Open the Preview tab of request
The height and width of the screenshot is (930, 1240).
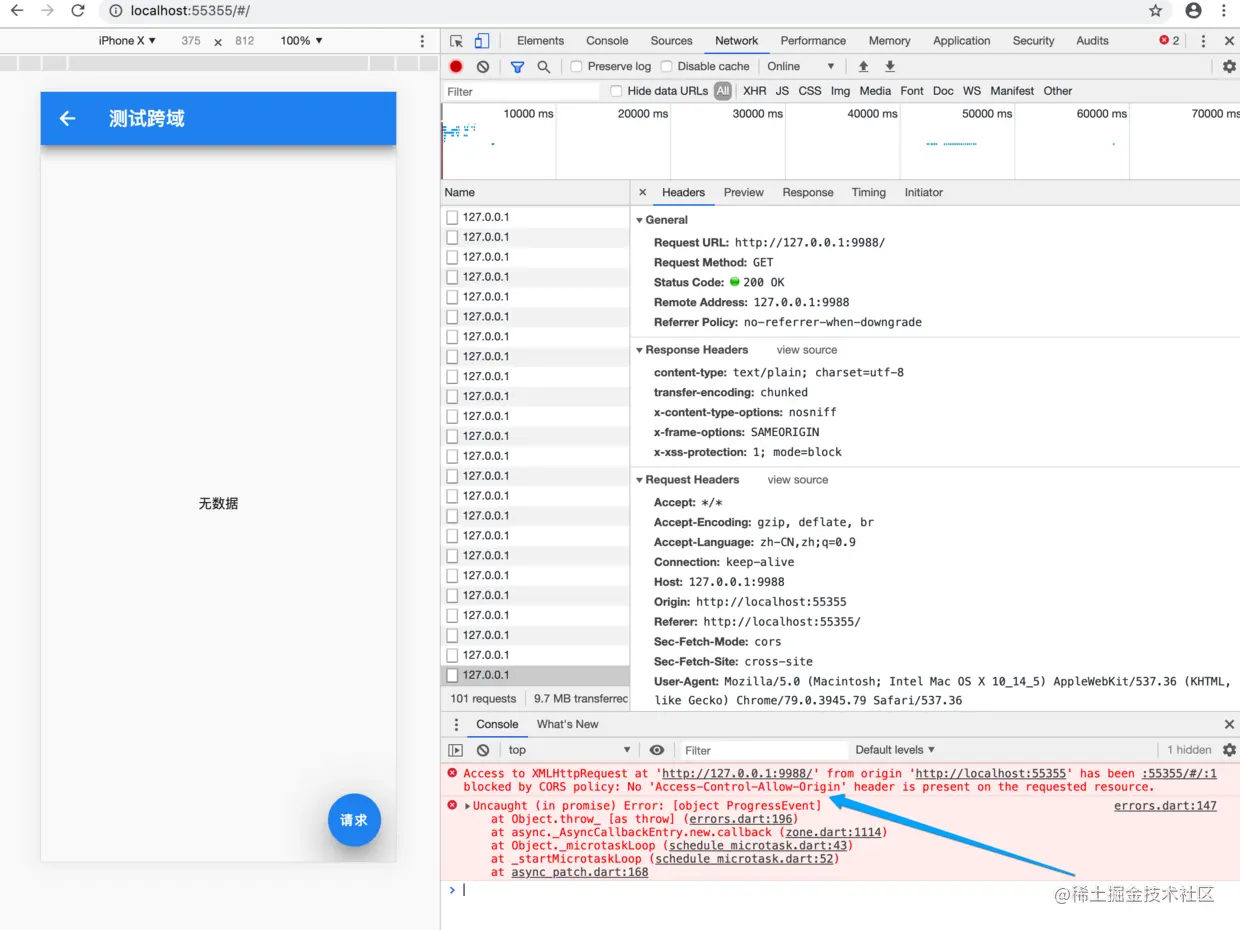click(744, 192)
